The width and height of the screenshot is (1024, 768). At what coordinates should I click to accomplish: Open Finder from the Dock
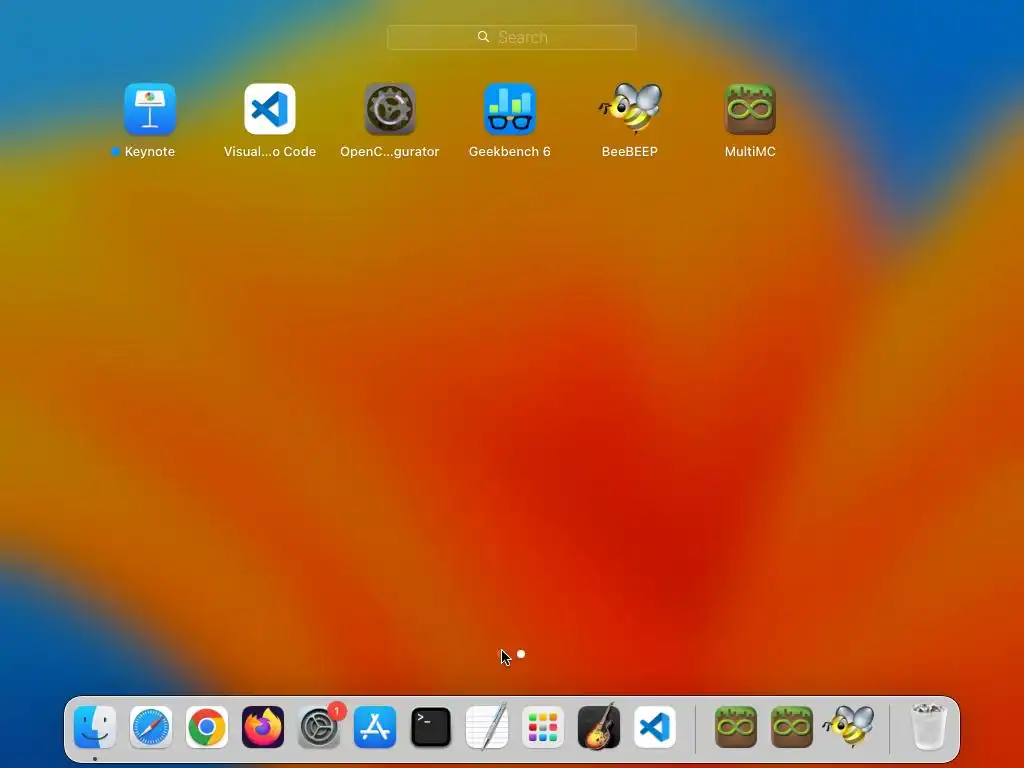coord(95,727)
